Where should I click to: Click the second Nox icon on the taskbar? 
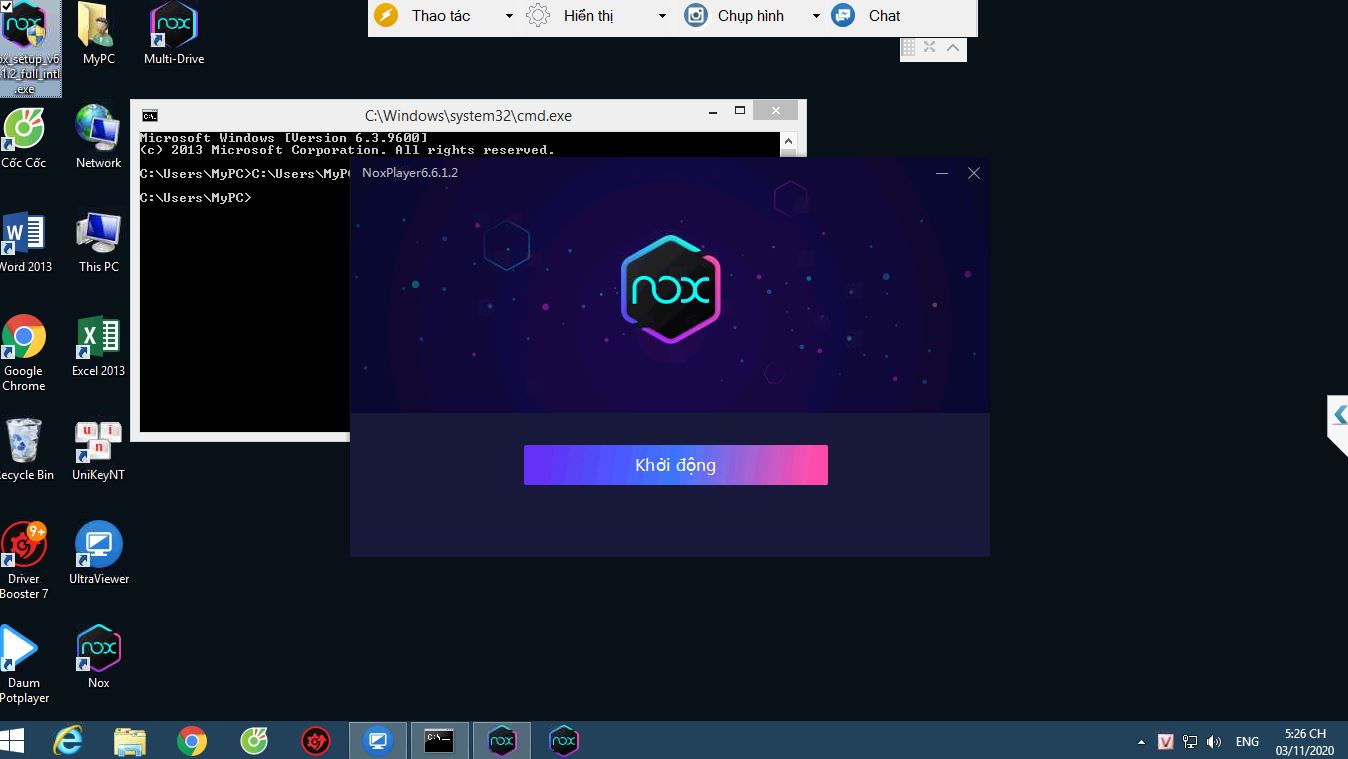click(x=564, y=741)
